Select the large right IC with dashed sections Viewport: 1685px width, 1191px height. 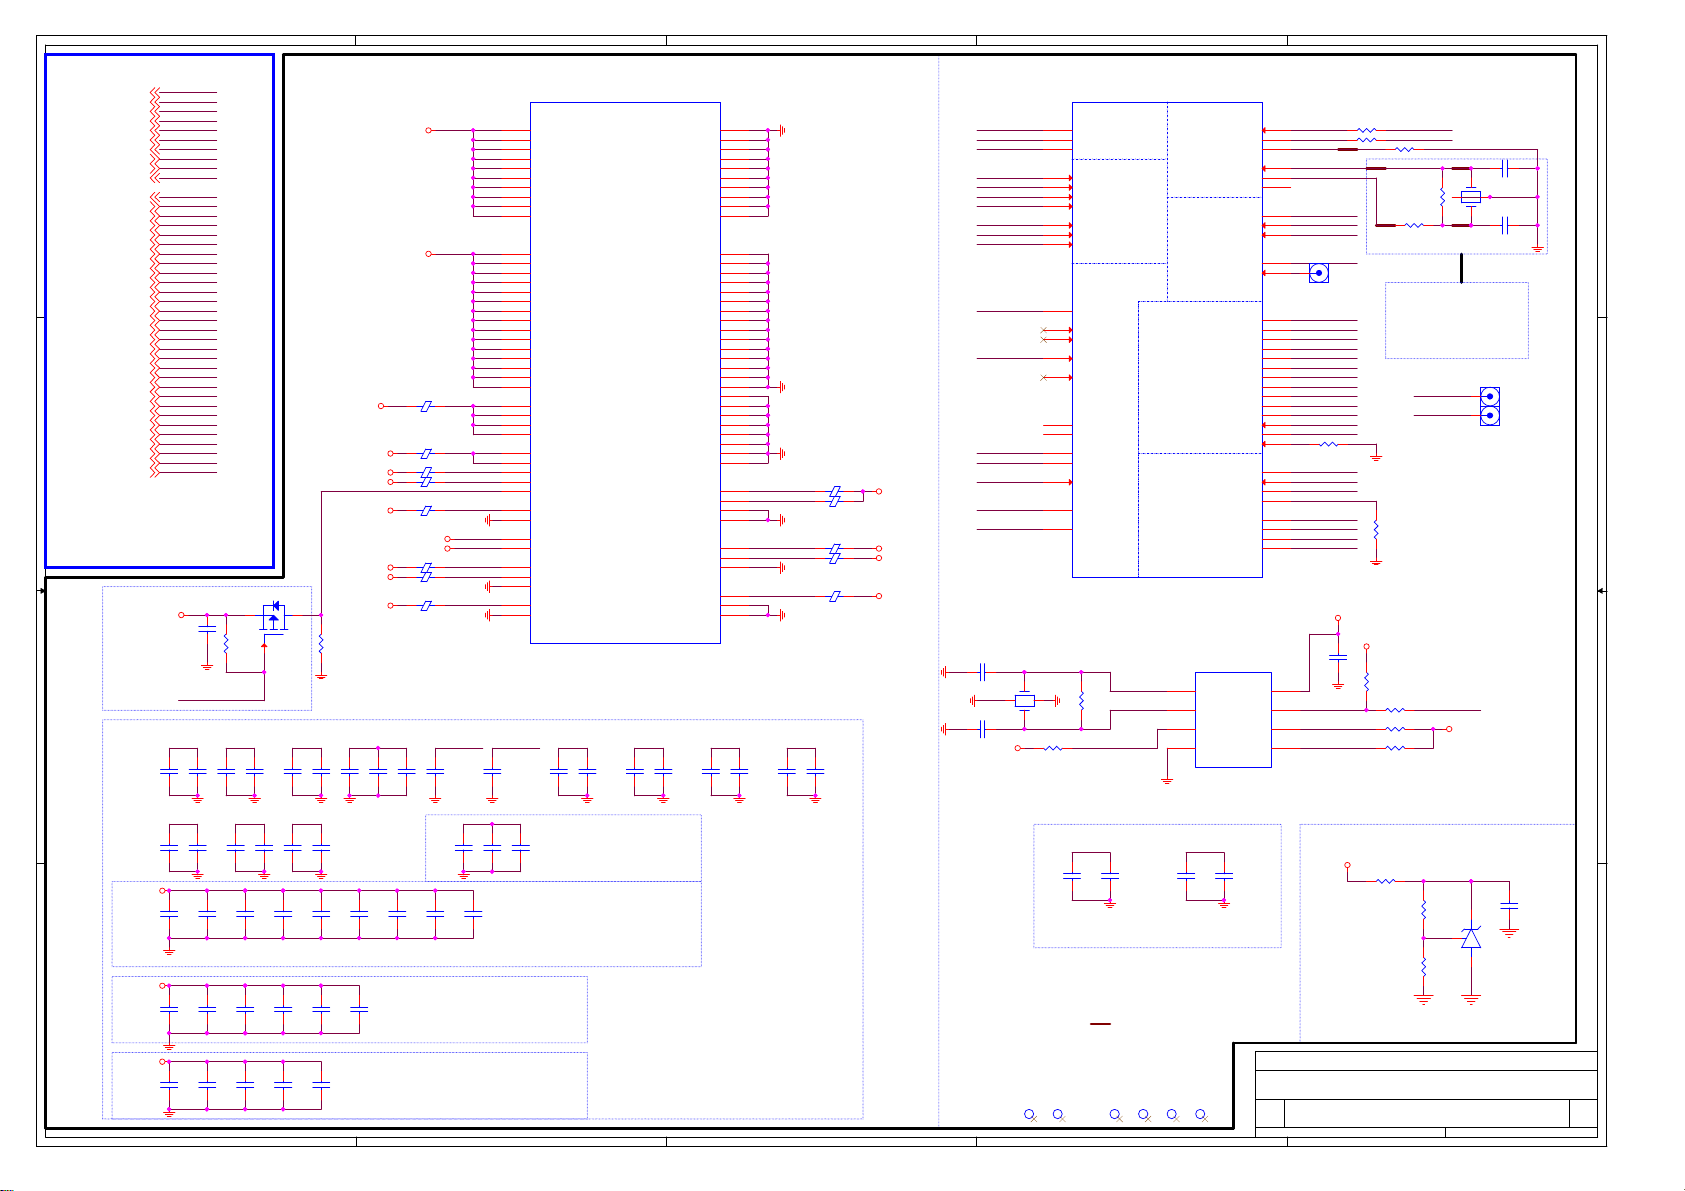tap(1167, 339)
